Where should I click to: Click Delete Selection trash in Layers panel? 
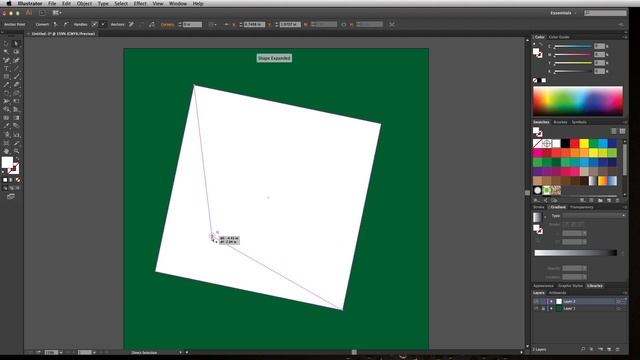(618, 349)
